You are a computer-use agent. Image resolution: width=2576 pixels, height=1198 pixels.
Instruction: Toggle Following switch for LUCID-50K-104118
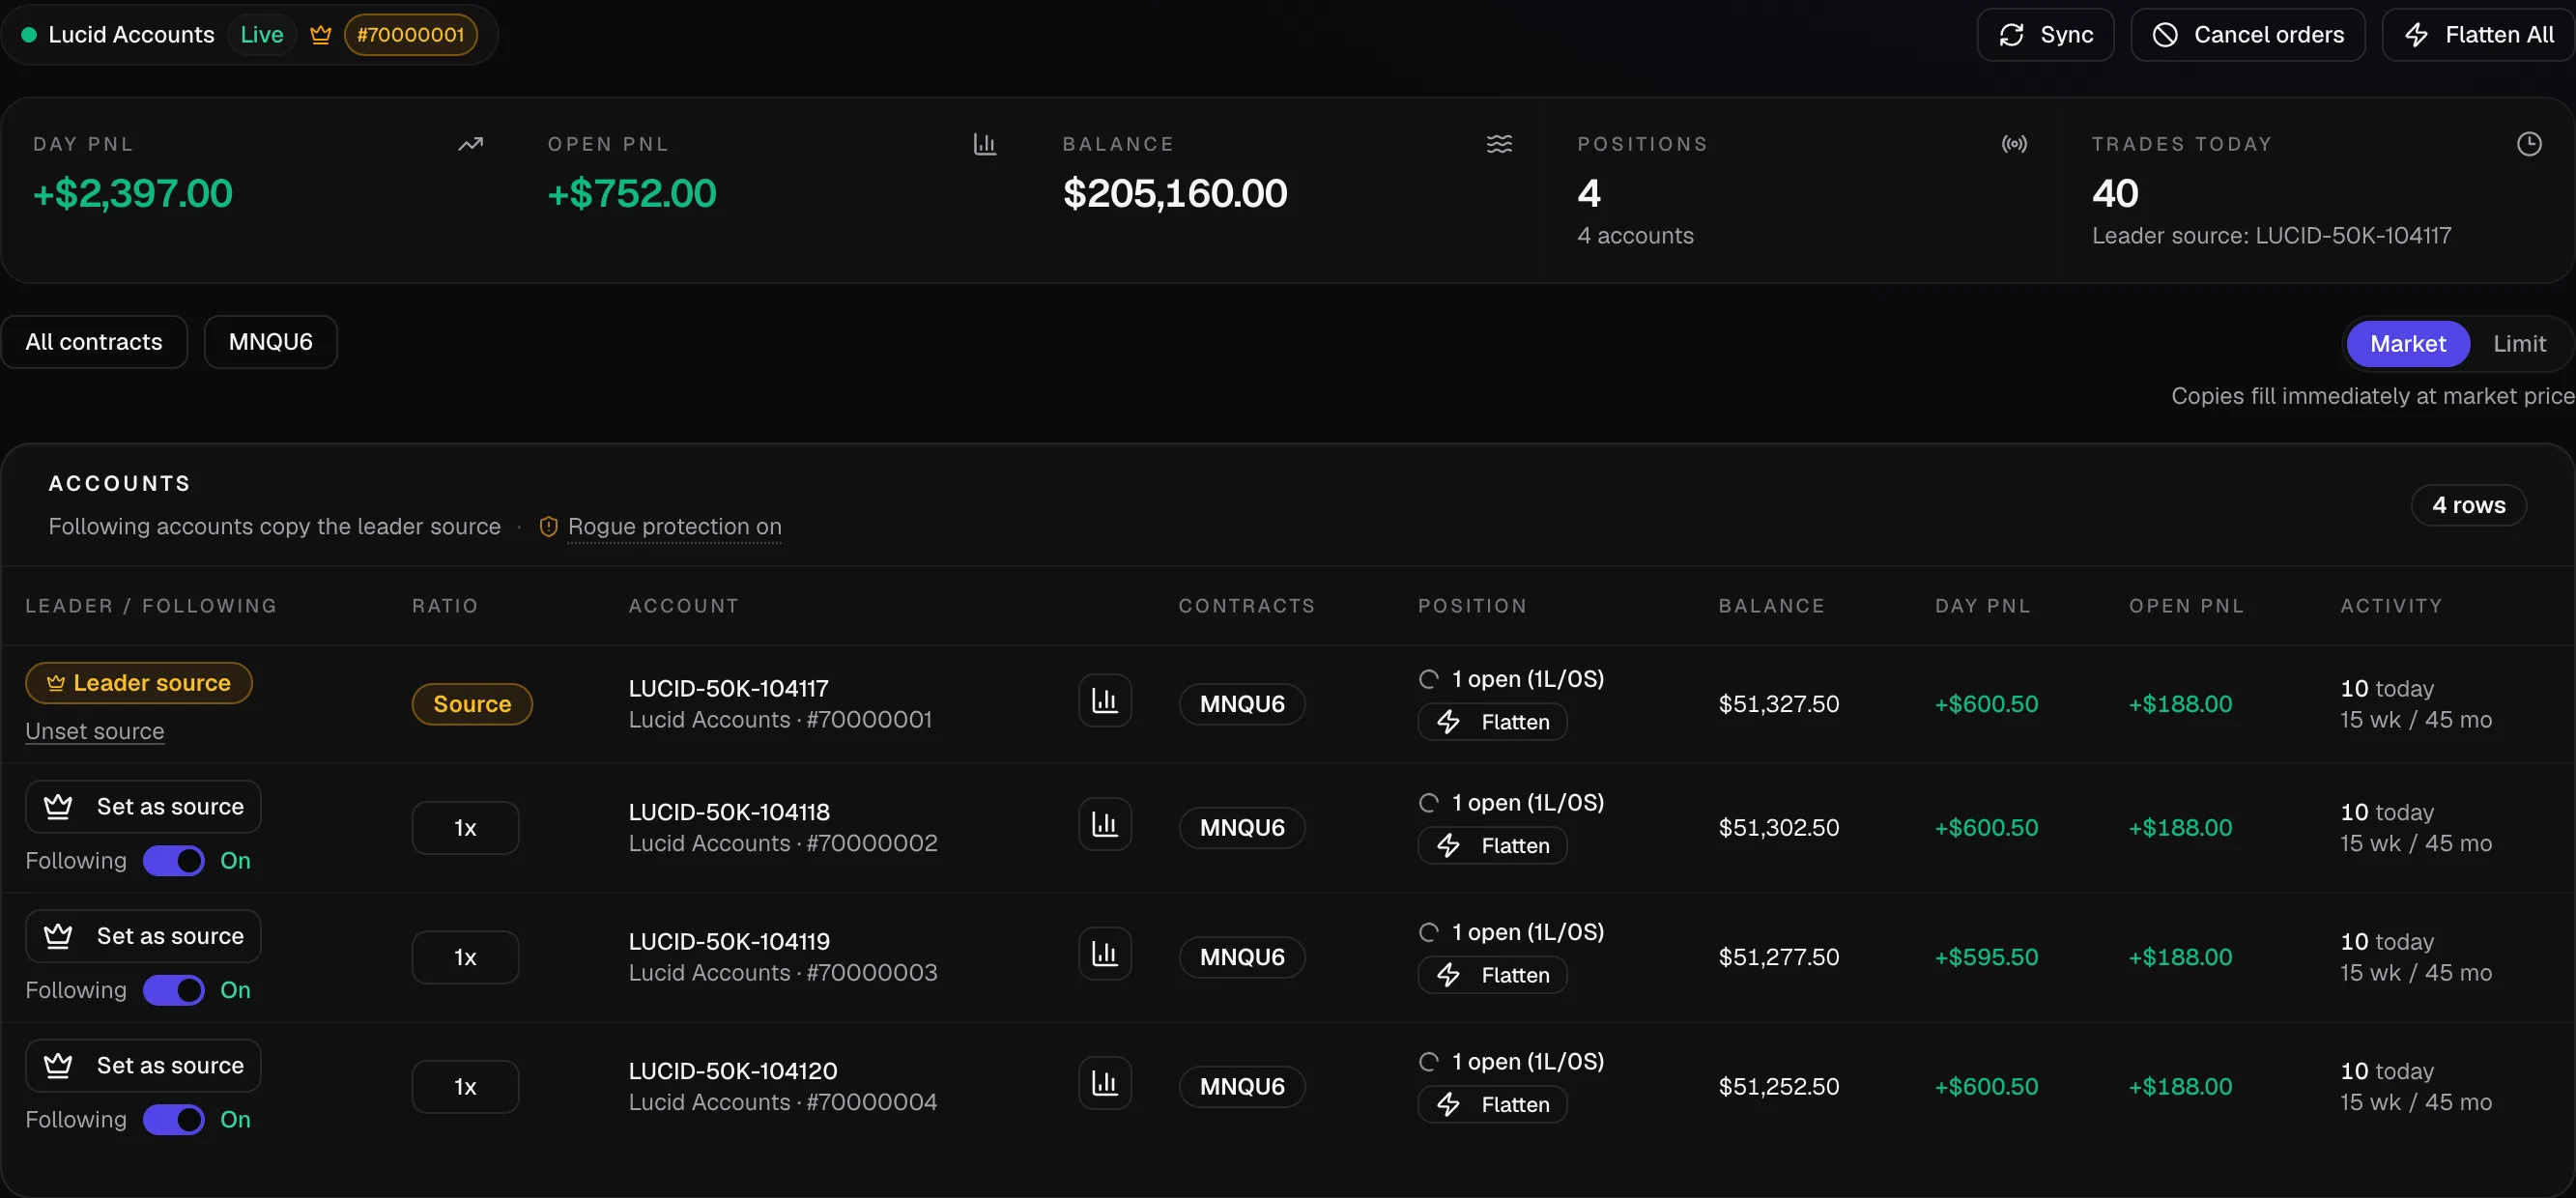click(x=173, y=861)
